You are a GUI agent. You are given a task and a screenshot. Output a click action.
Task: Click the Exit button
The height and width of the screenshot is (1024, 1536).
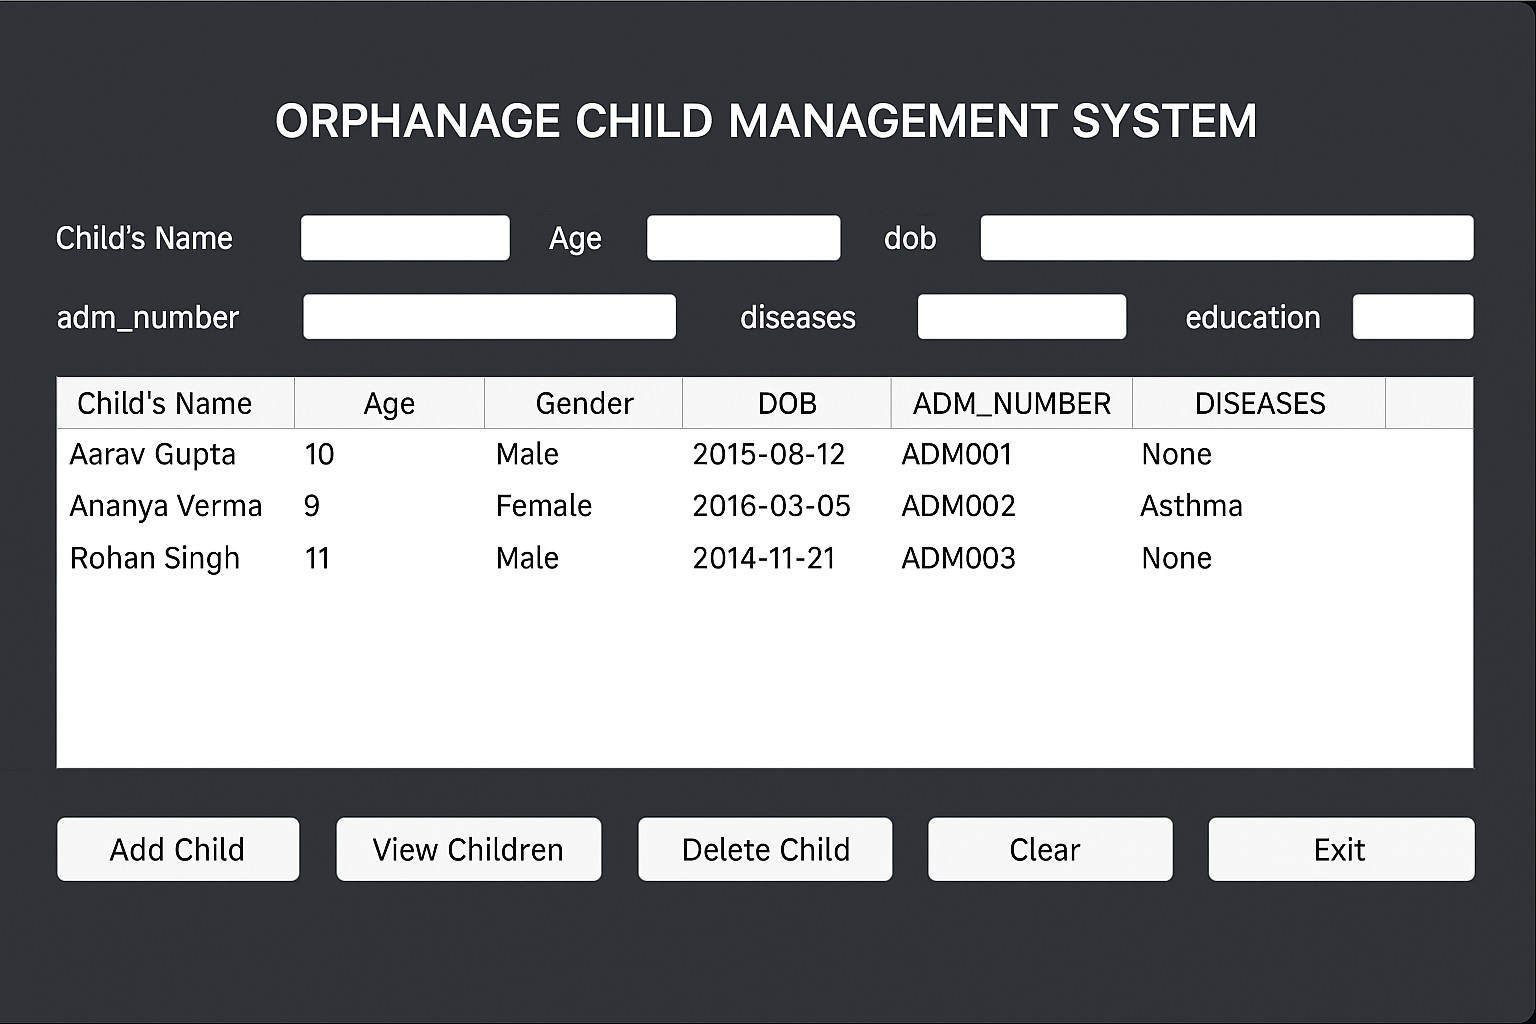[x=1340, y=849]
